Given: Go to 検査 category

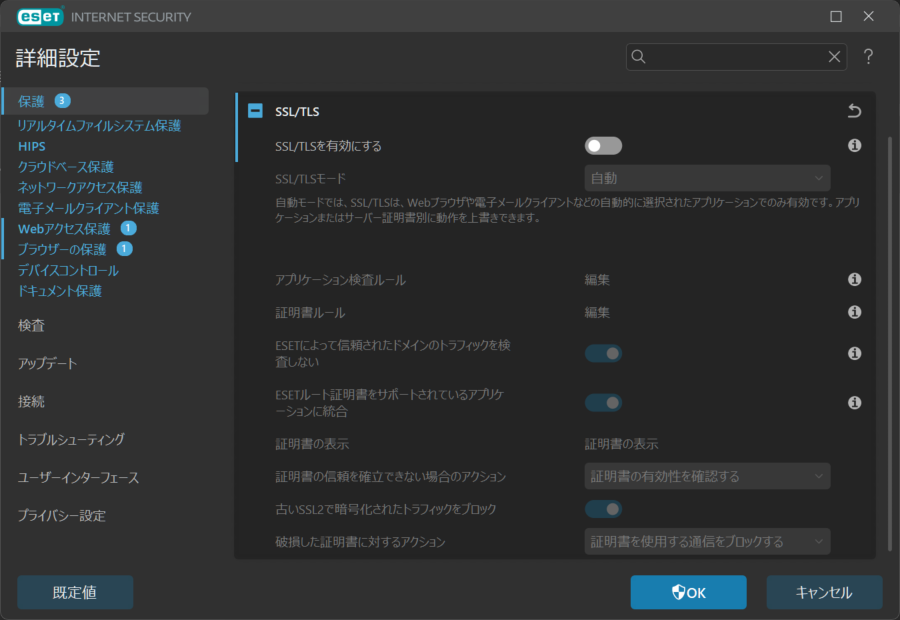Looking at the screenshot, I should click(x=31, y=326).
